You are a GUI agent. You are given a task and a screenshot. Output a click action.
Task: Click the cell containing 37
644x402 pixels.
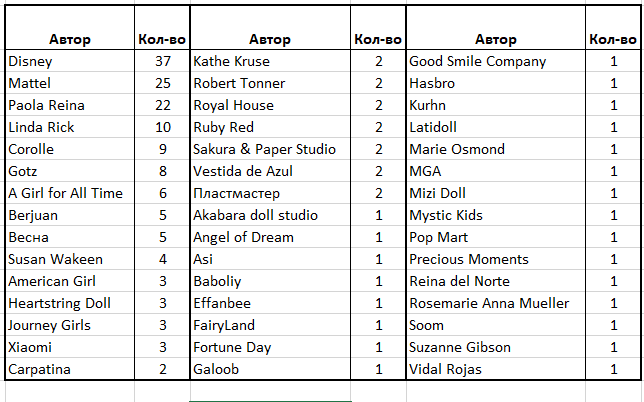[162, 61]
